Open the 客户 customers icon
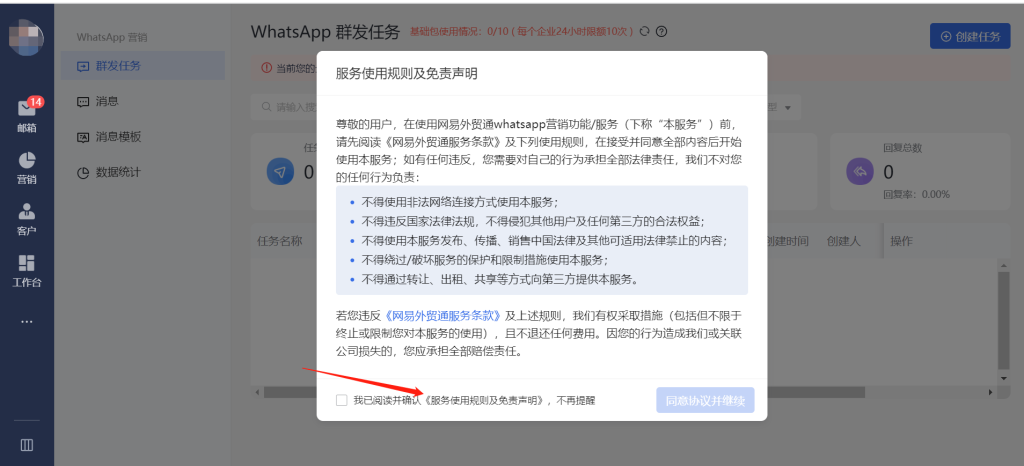This screenshot has width=1024, height=466. [x=26, y=218]
